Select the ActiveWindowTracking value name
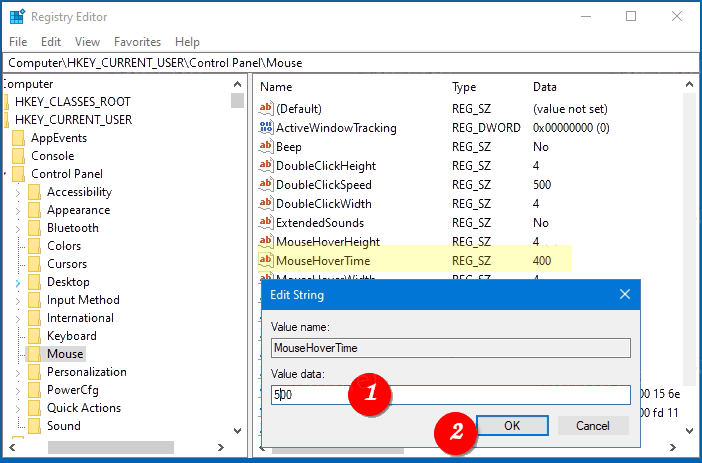The width and height of the screenshot is (702, 463). pos(336,128)
